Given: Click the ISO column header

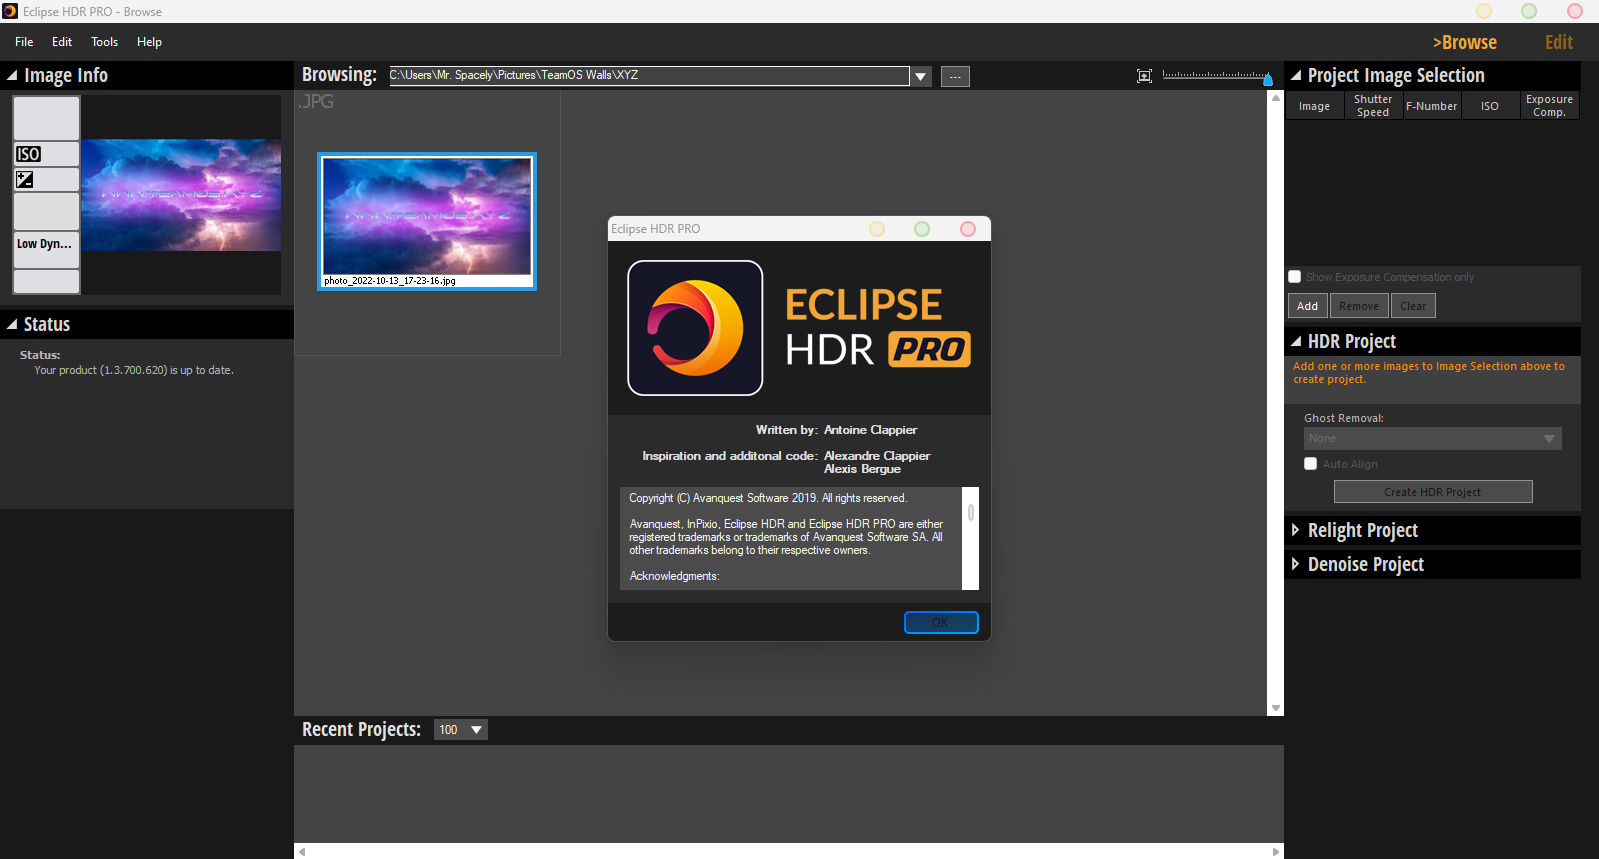Looking at the screenshot, I should point(1490,106).
